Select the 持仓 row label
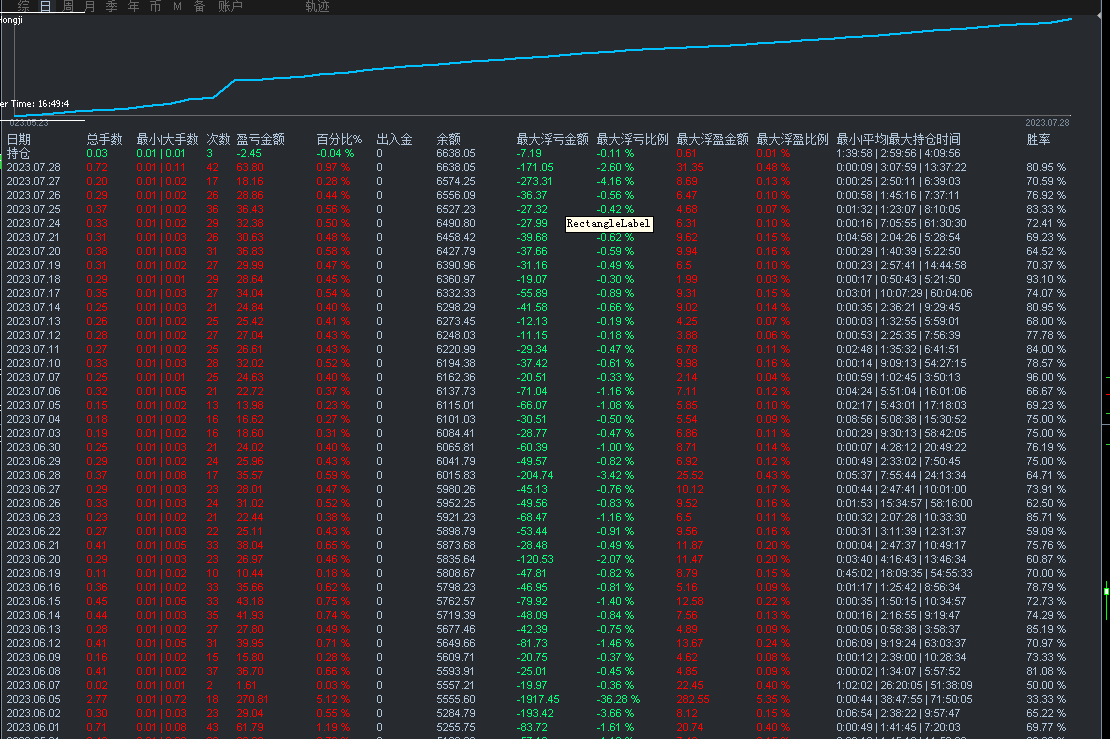Viewport: 1110px width, 739px height. click(18, 154)
